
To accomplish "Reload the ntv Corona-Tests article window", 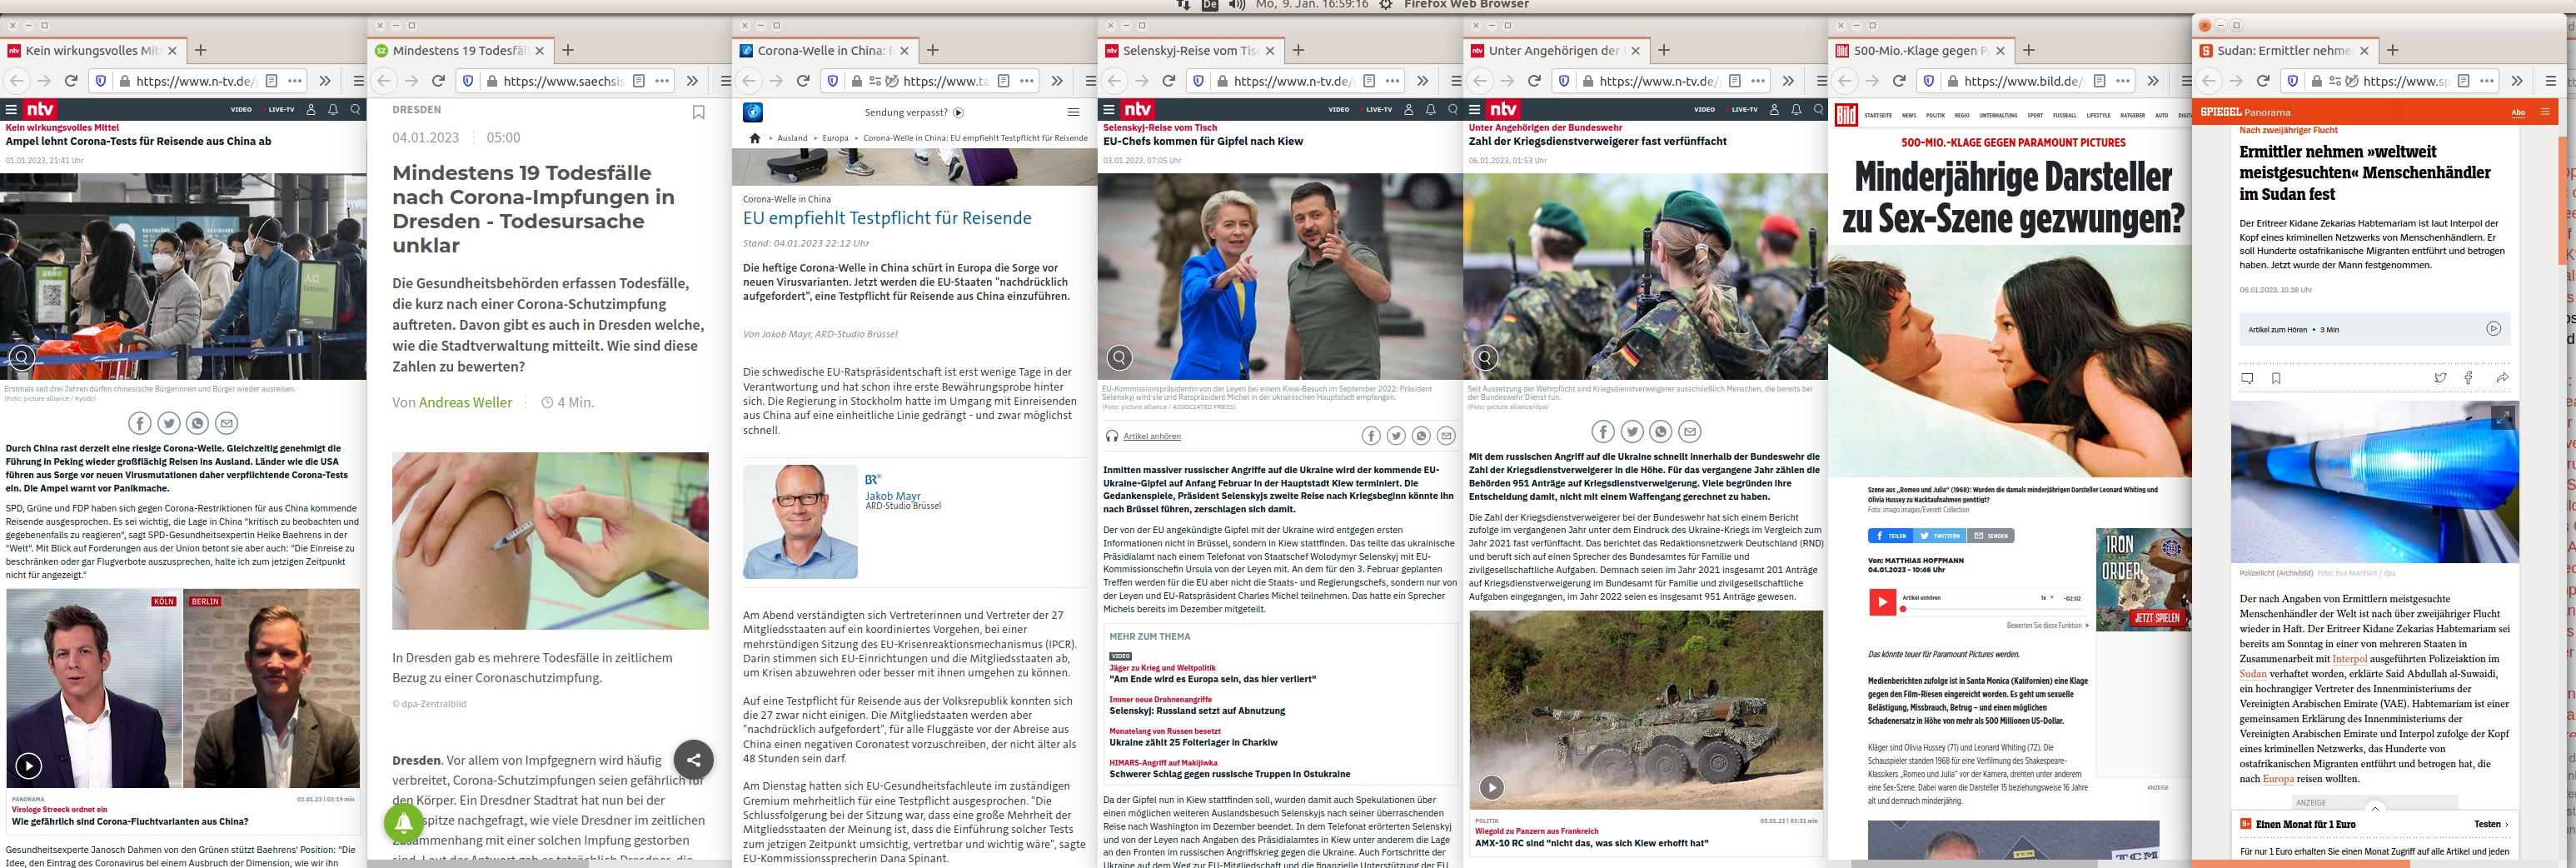I will point(71,81).
